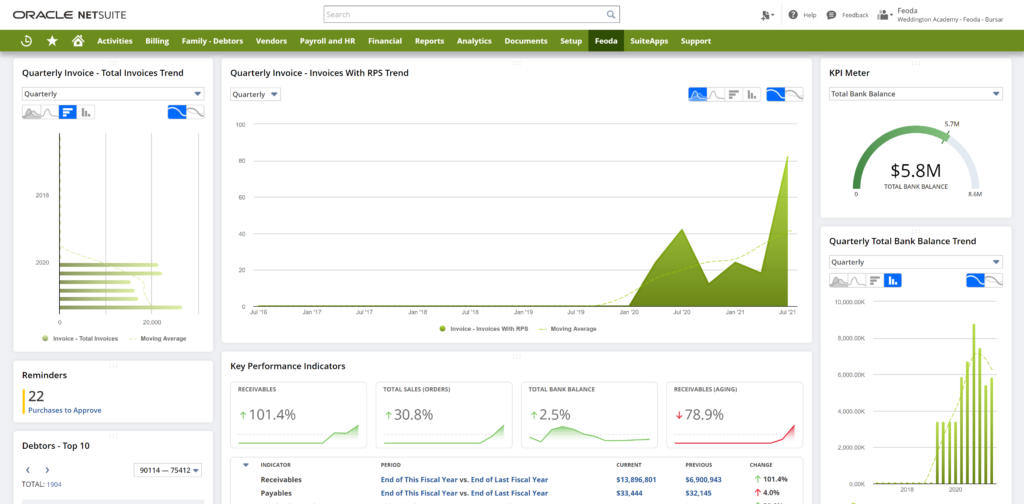Image resolution: width=1024 pixels, height=504 pixels.
Task: Select line chart in Invoices With RPS Trend
Action: 716,95
